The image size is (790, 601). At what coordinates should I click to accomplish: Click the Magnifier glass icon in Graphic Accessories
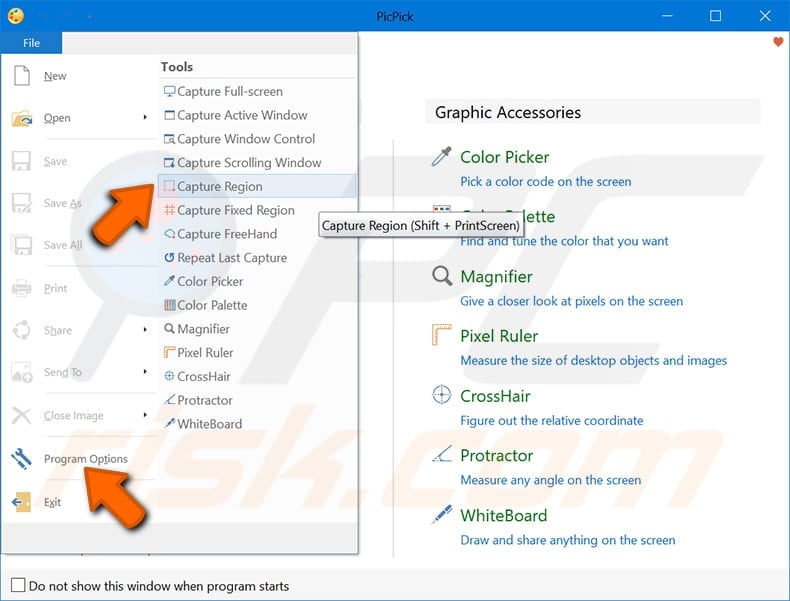[x=442, y=276]
